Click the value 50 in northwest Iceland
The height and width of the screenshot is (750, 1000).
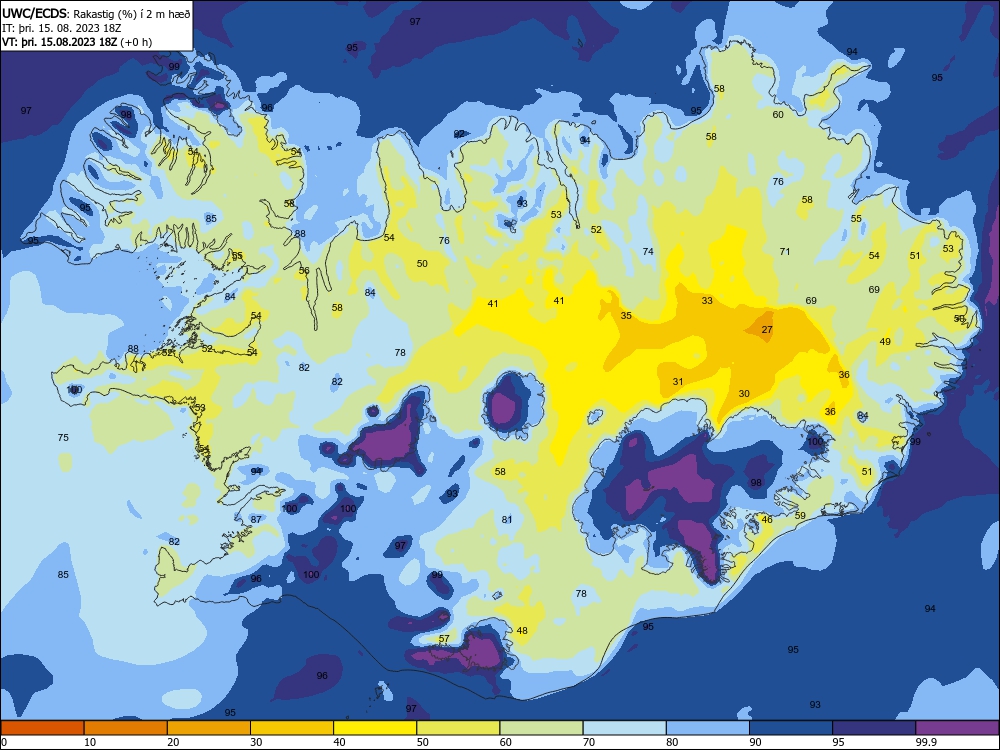[x=422, y=263]
